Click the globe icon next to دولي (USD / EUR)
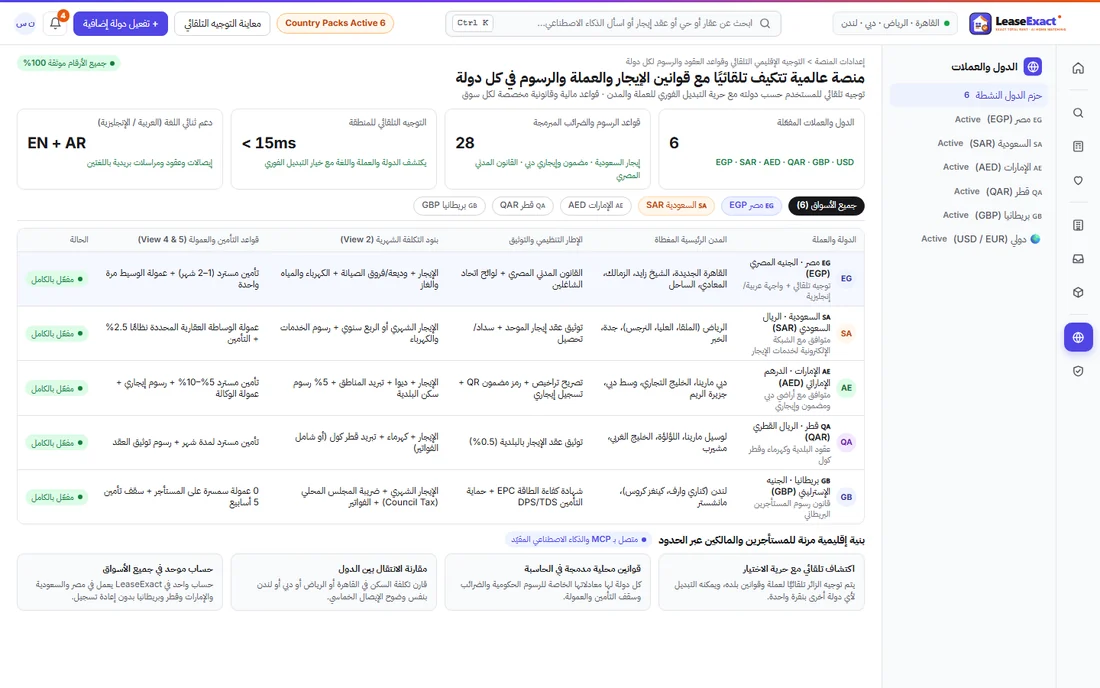The width and height of the screenshot is (1100, 688). click(1035, 239)
